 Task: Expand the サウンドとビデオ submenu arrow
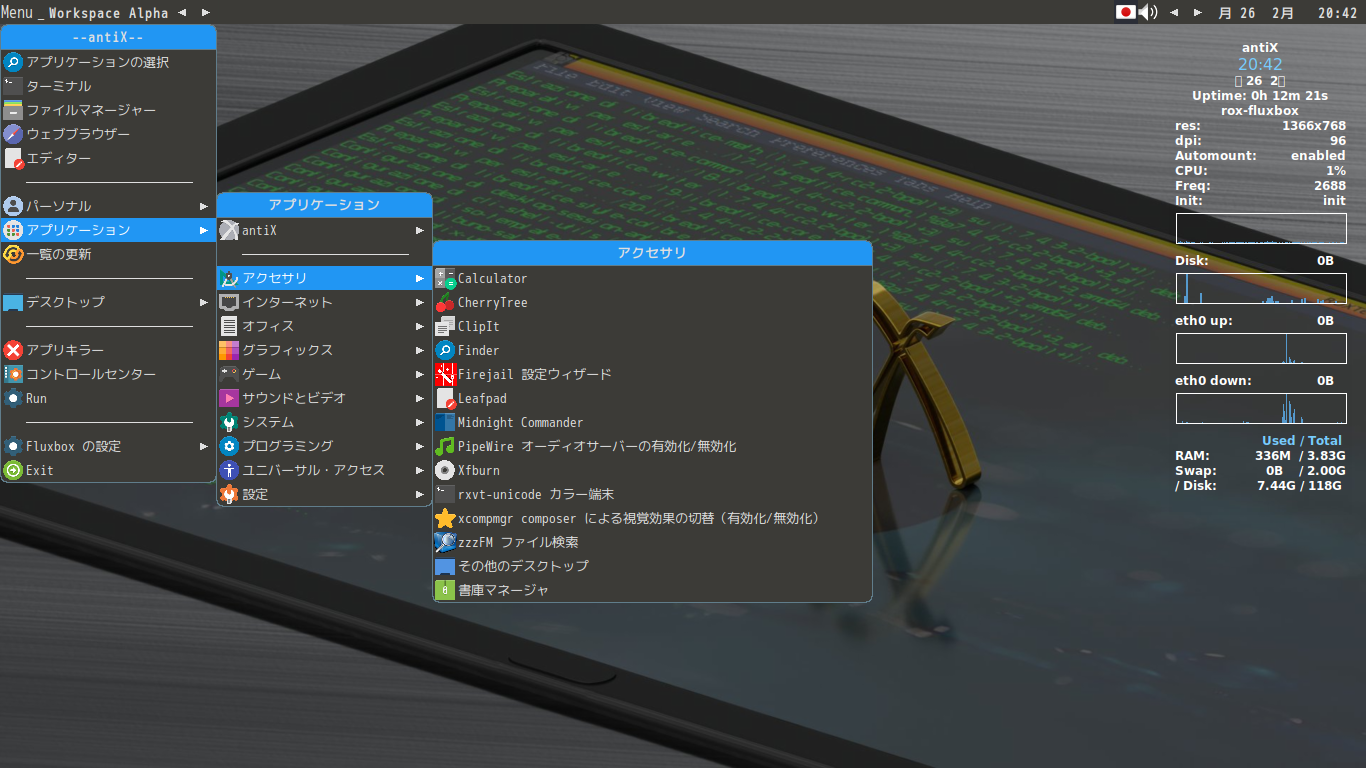tap(420, 398)
